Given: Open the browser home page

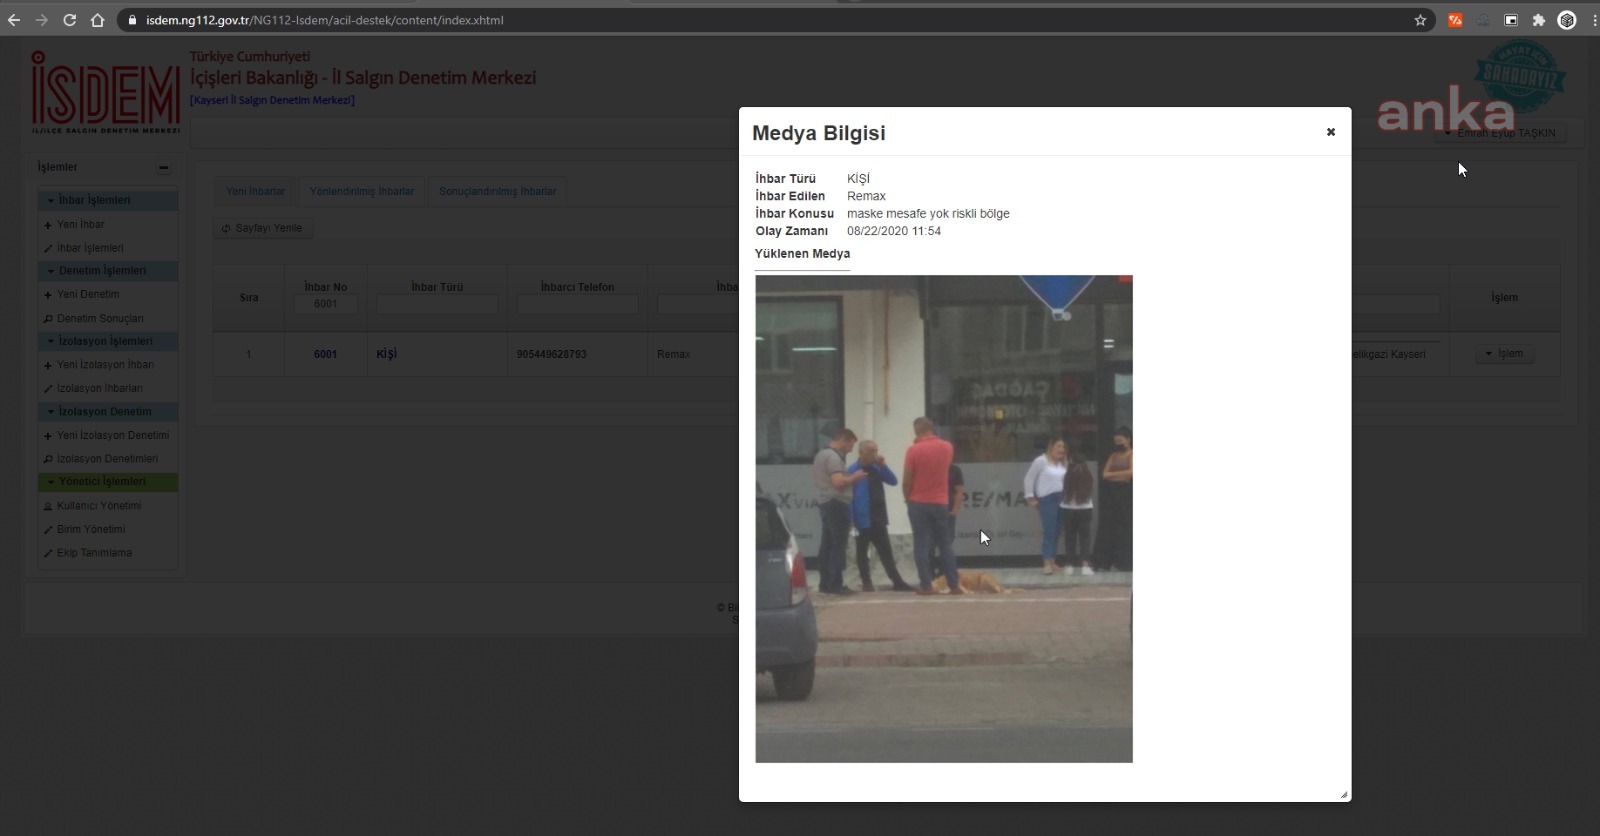Looking at the screenshot, I should [x=98, y=20].
